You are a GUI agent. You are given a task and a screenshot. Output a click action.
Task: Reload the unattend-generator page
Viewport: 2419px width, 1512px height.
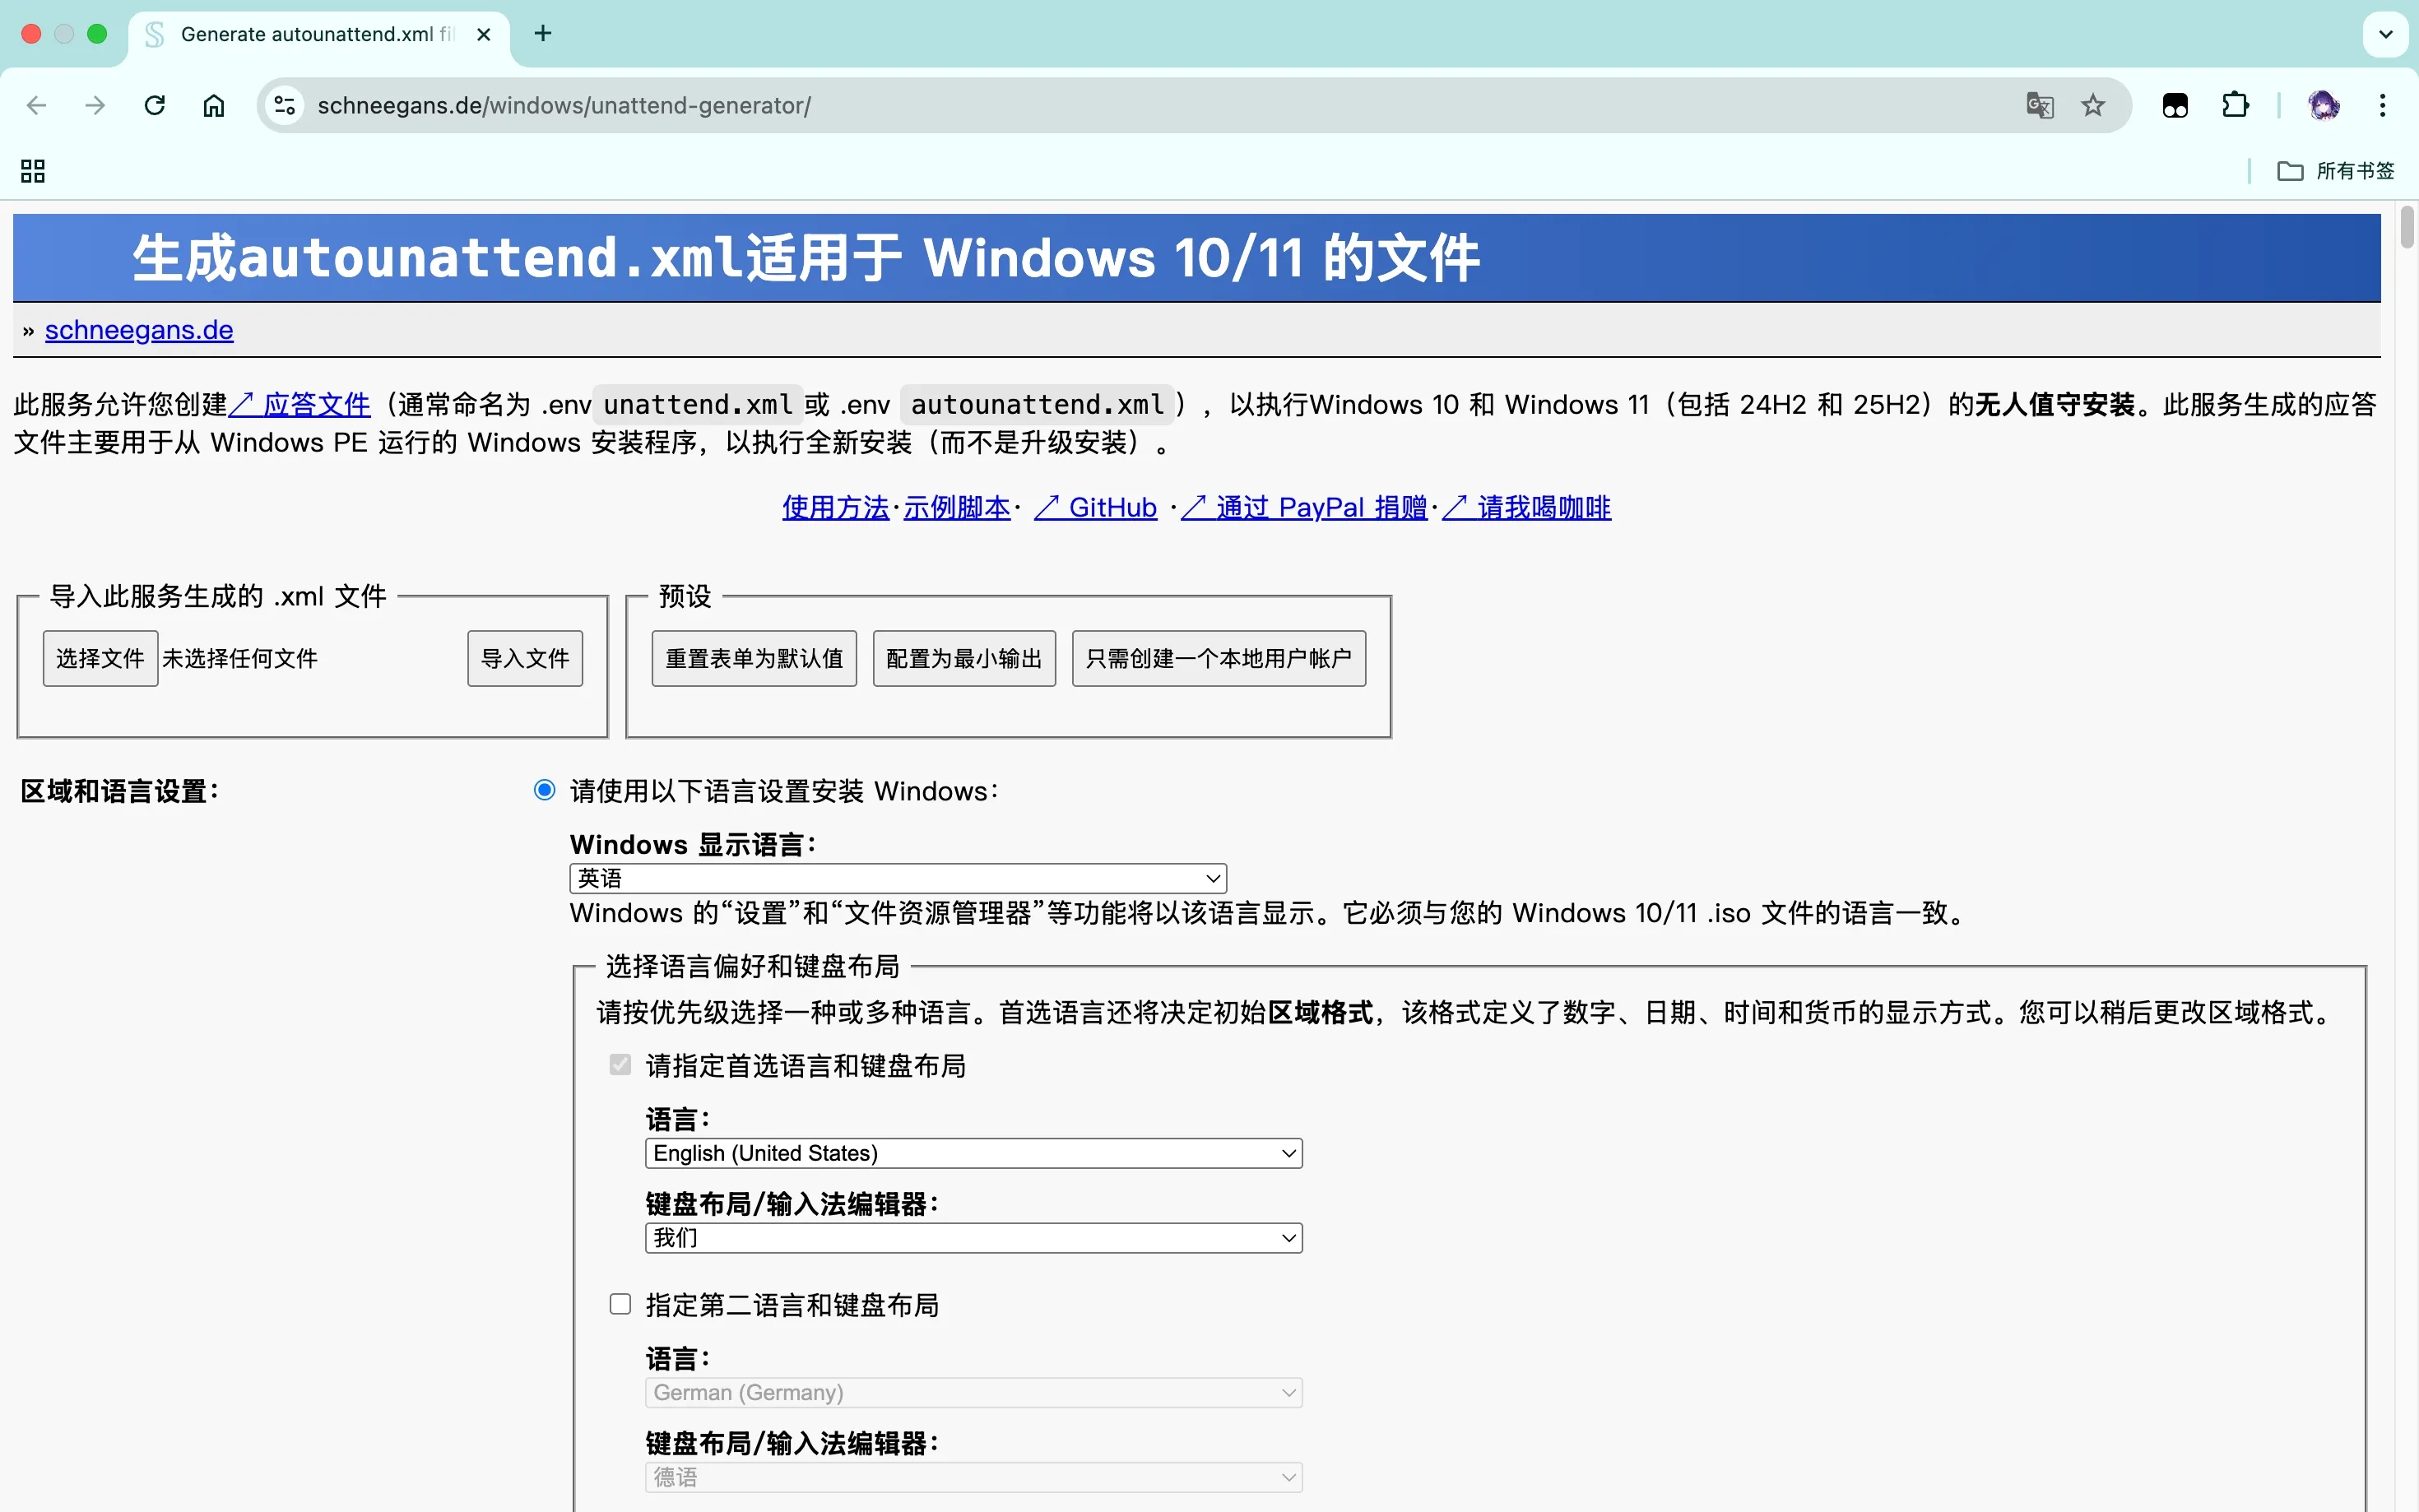154,105
